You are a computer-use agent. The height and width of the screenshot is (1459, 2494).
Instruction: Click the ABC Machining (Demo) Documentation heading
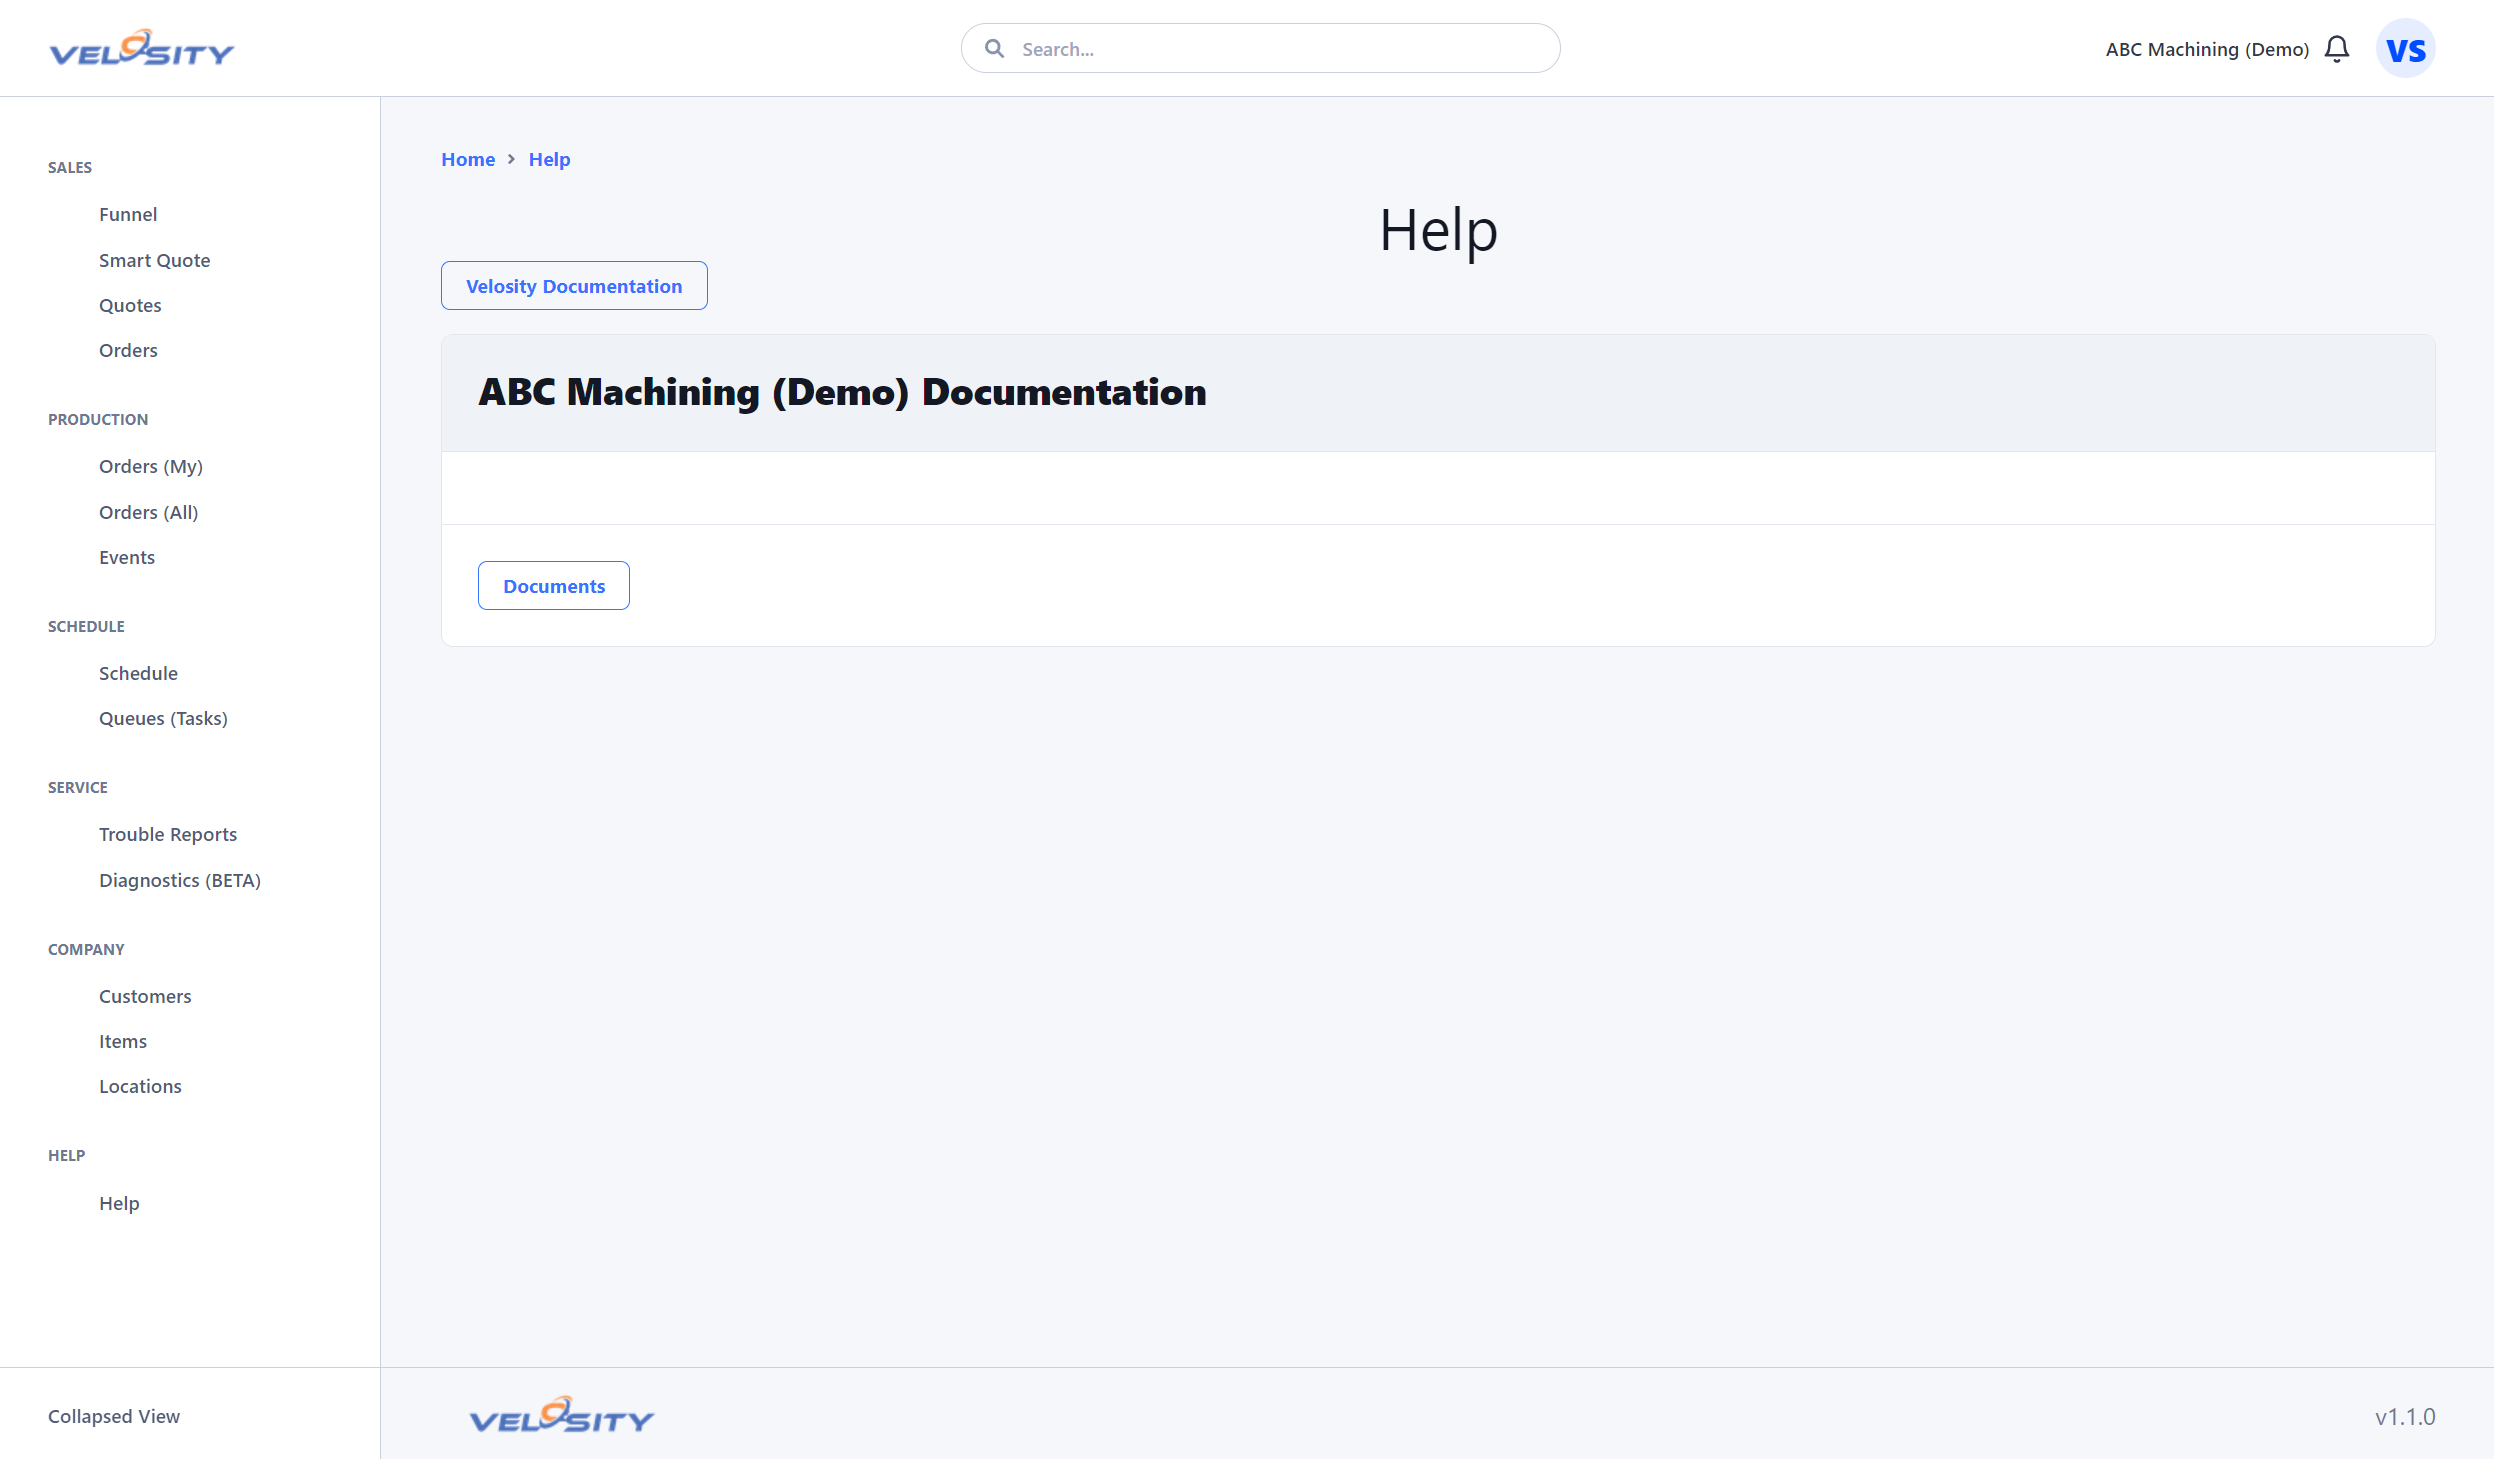(x=842, y=393)
